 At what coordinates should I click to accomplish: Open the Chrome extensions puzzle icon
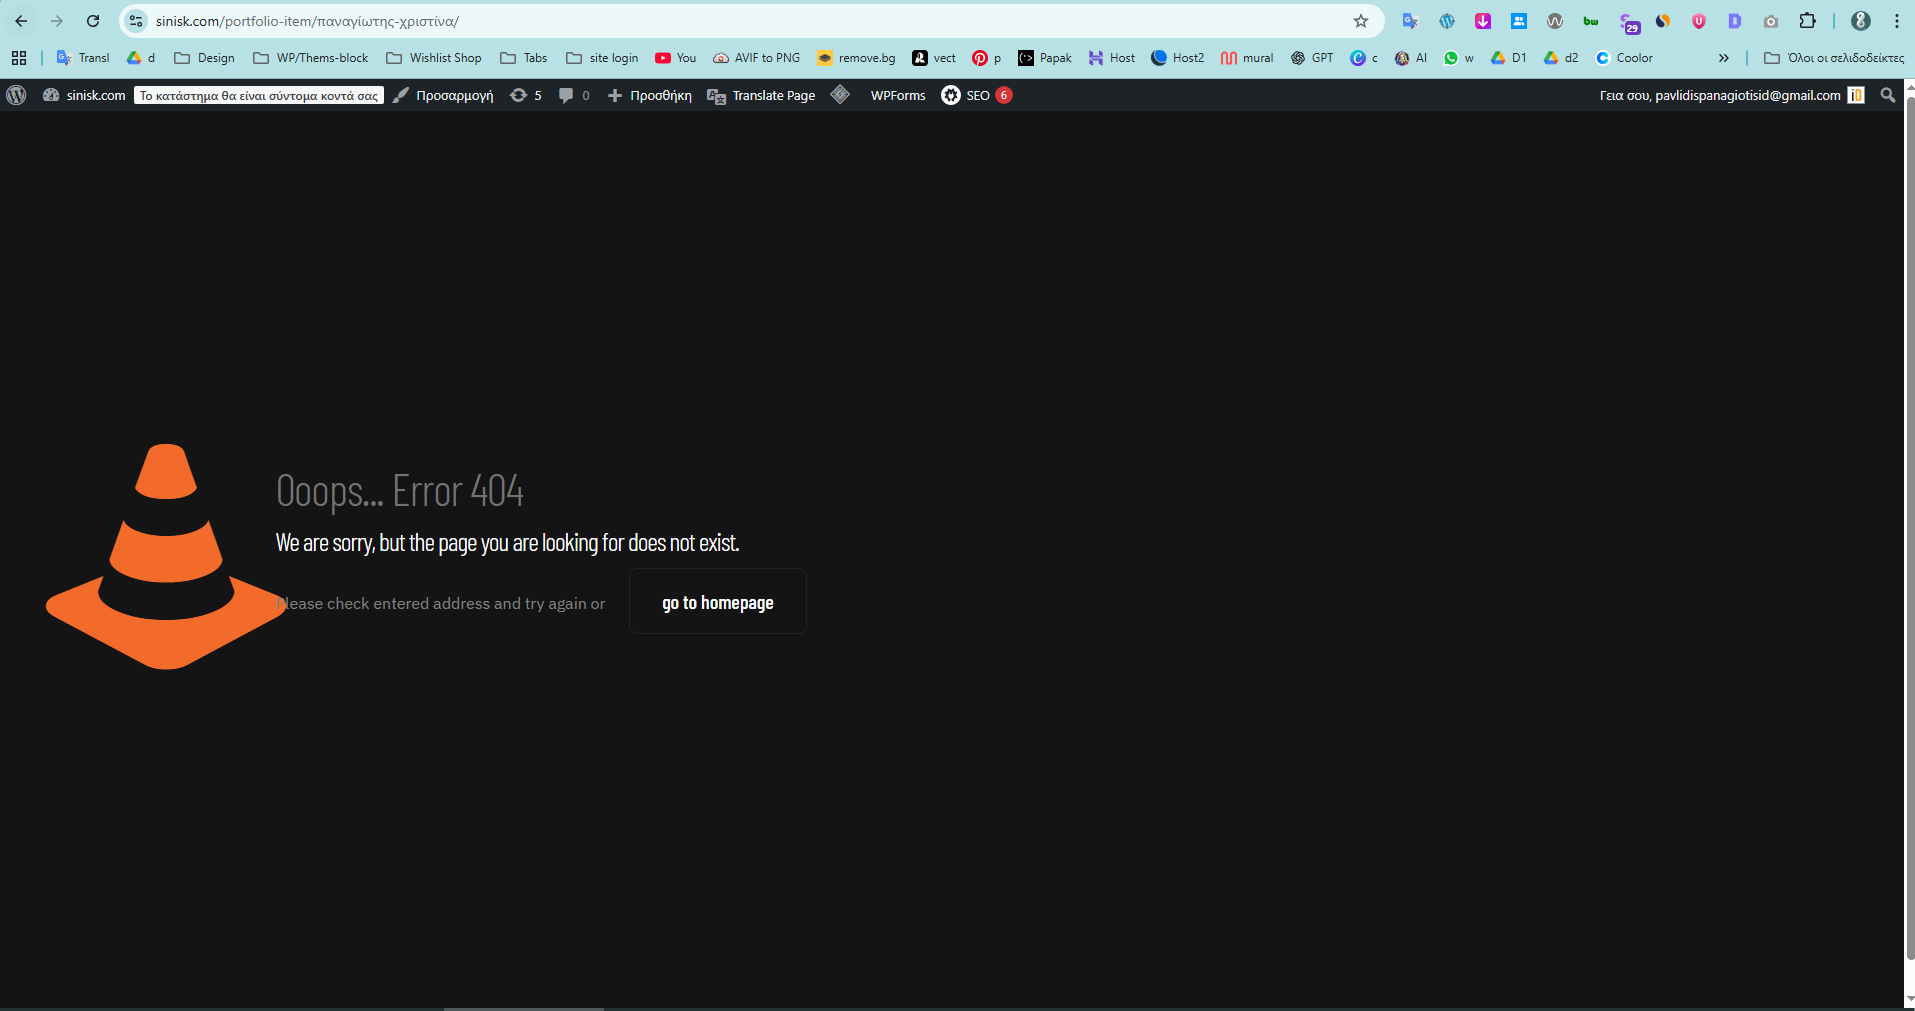click(1807, 21)
